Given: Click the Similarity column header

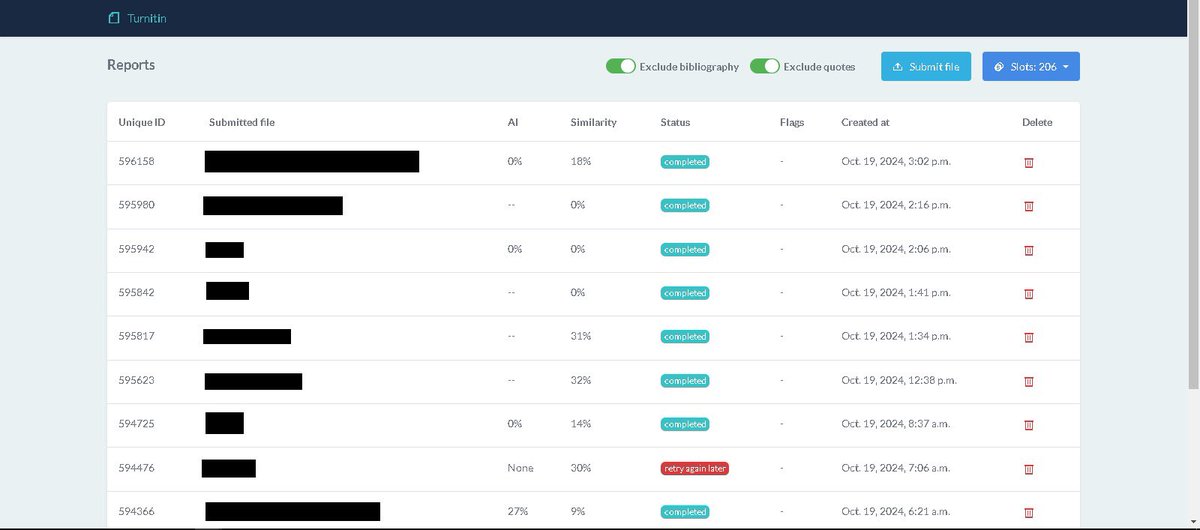Looking at the screenshot, I should point(594,122).
